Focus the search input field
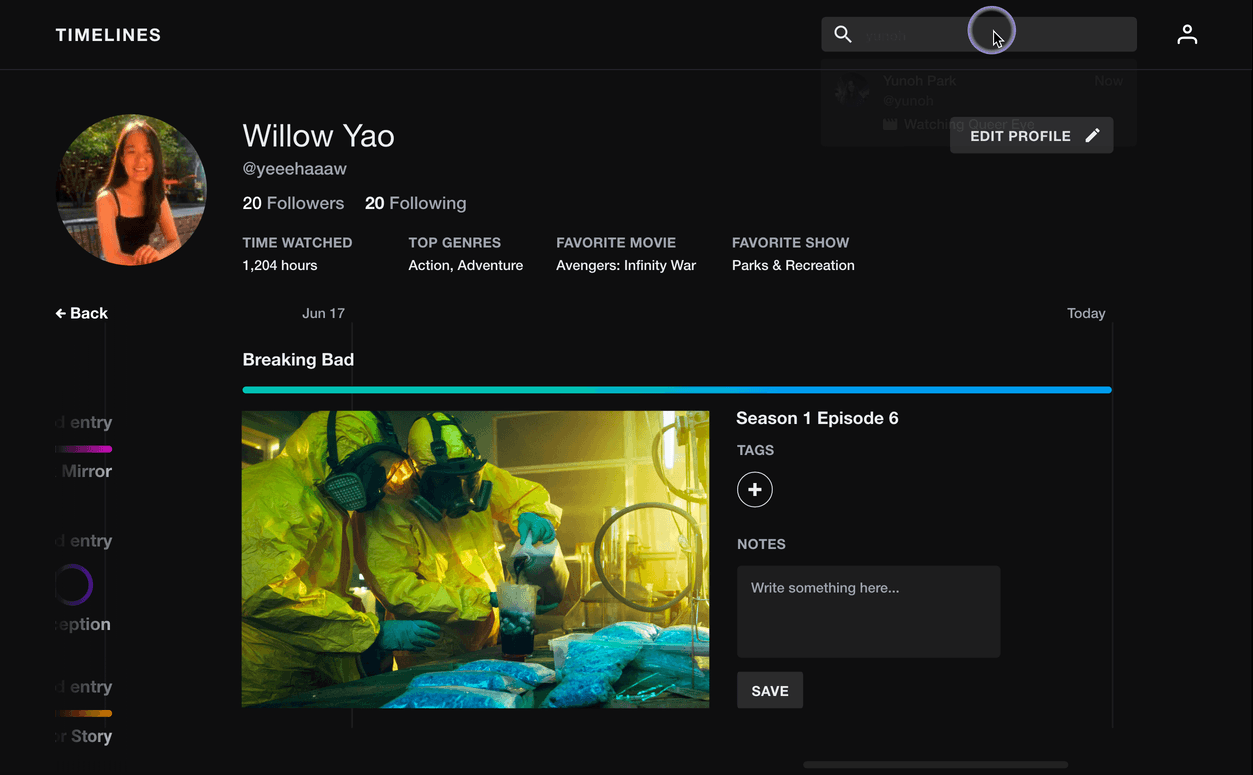 979,35
